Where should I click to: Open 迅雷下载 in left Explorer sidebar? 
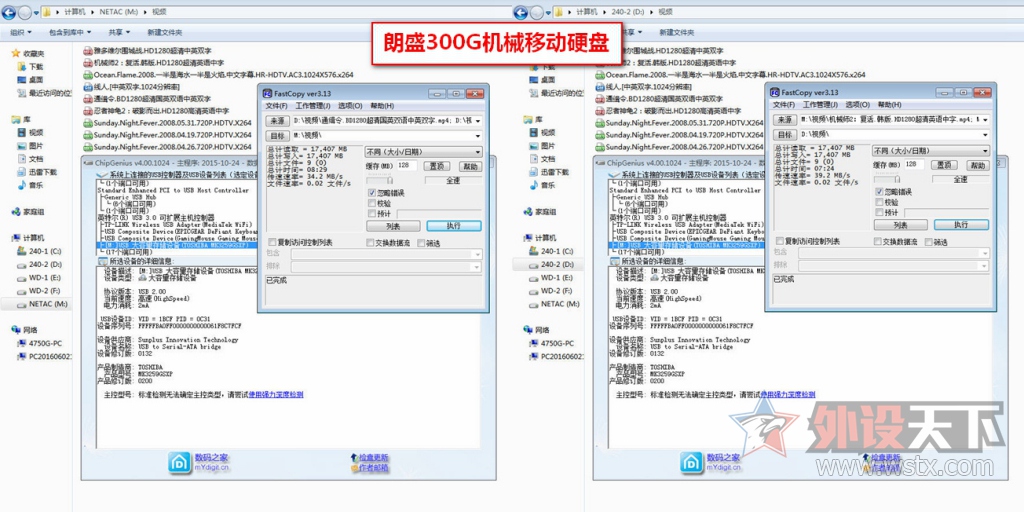tap(37, 172)
